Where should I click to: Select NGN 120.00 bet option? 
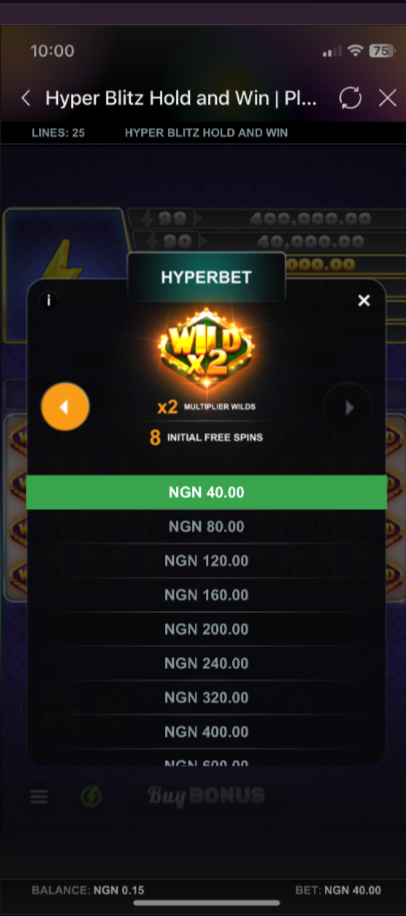207,561
